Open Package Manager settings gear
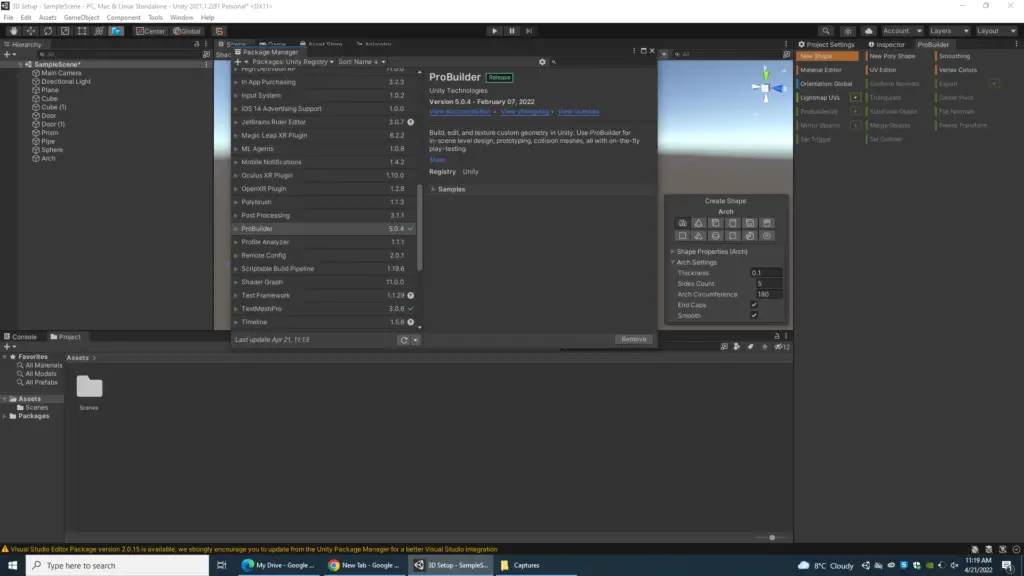Image resolution: width=1024 pixels, height=576 pixels. click(x=543, y=62)
